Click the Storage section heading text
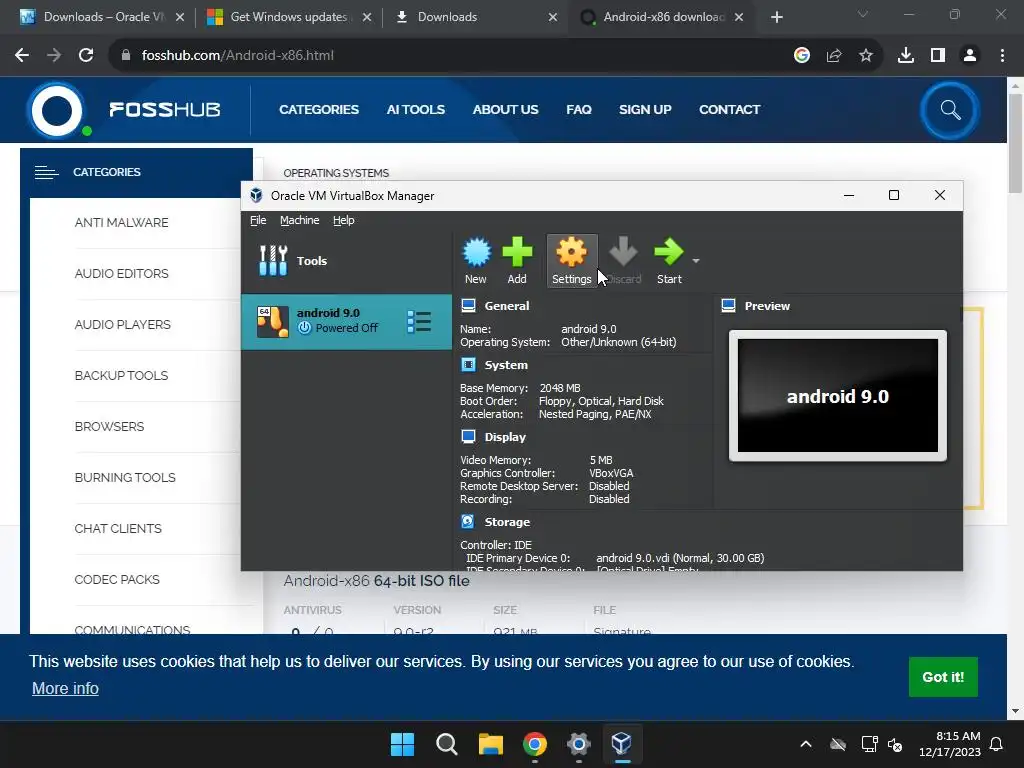The image size is (1024, 768). pyautogui.click(x=507, y=522)
